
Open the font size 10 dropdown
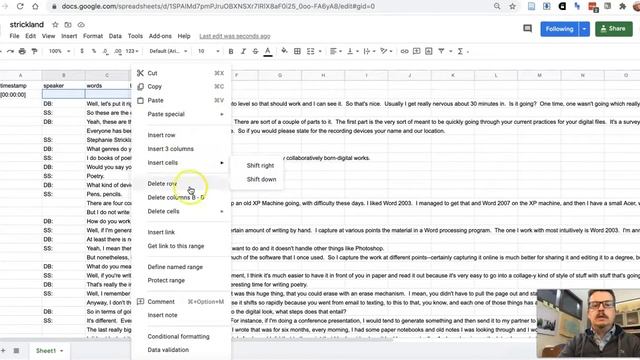(209, 51)
